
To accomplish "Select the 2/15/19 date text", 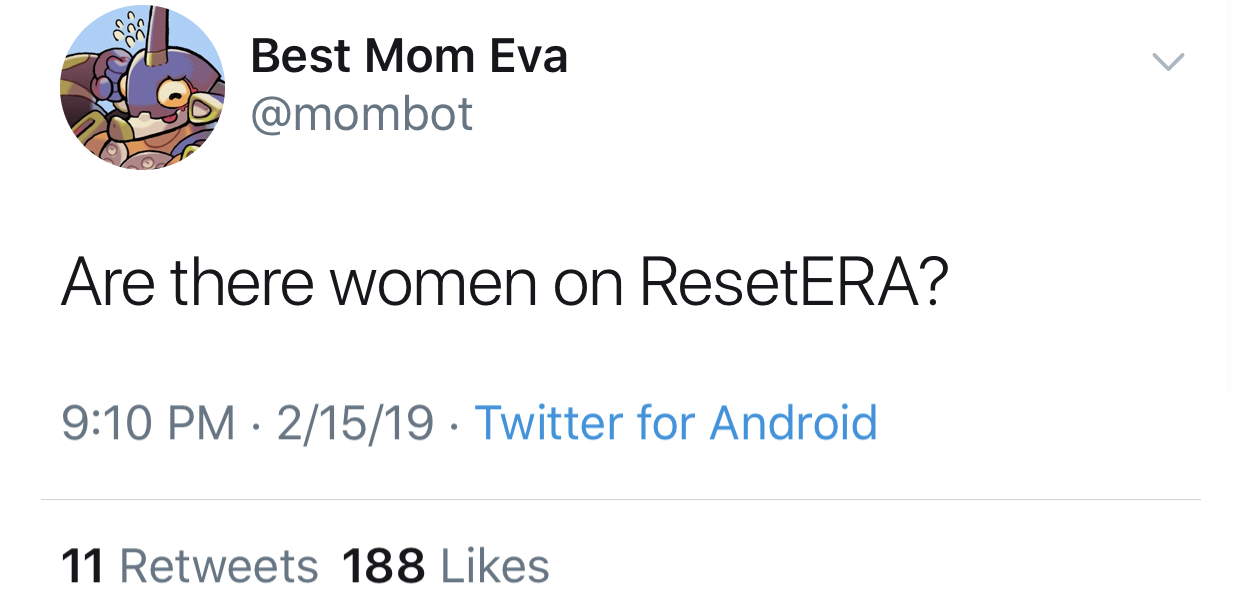I will pos(356,423).
